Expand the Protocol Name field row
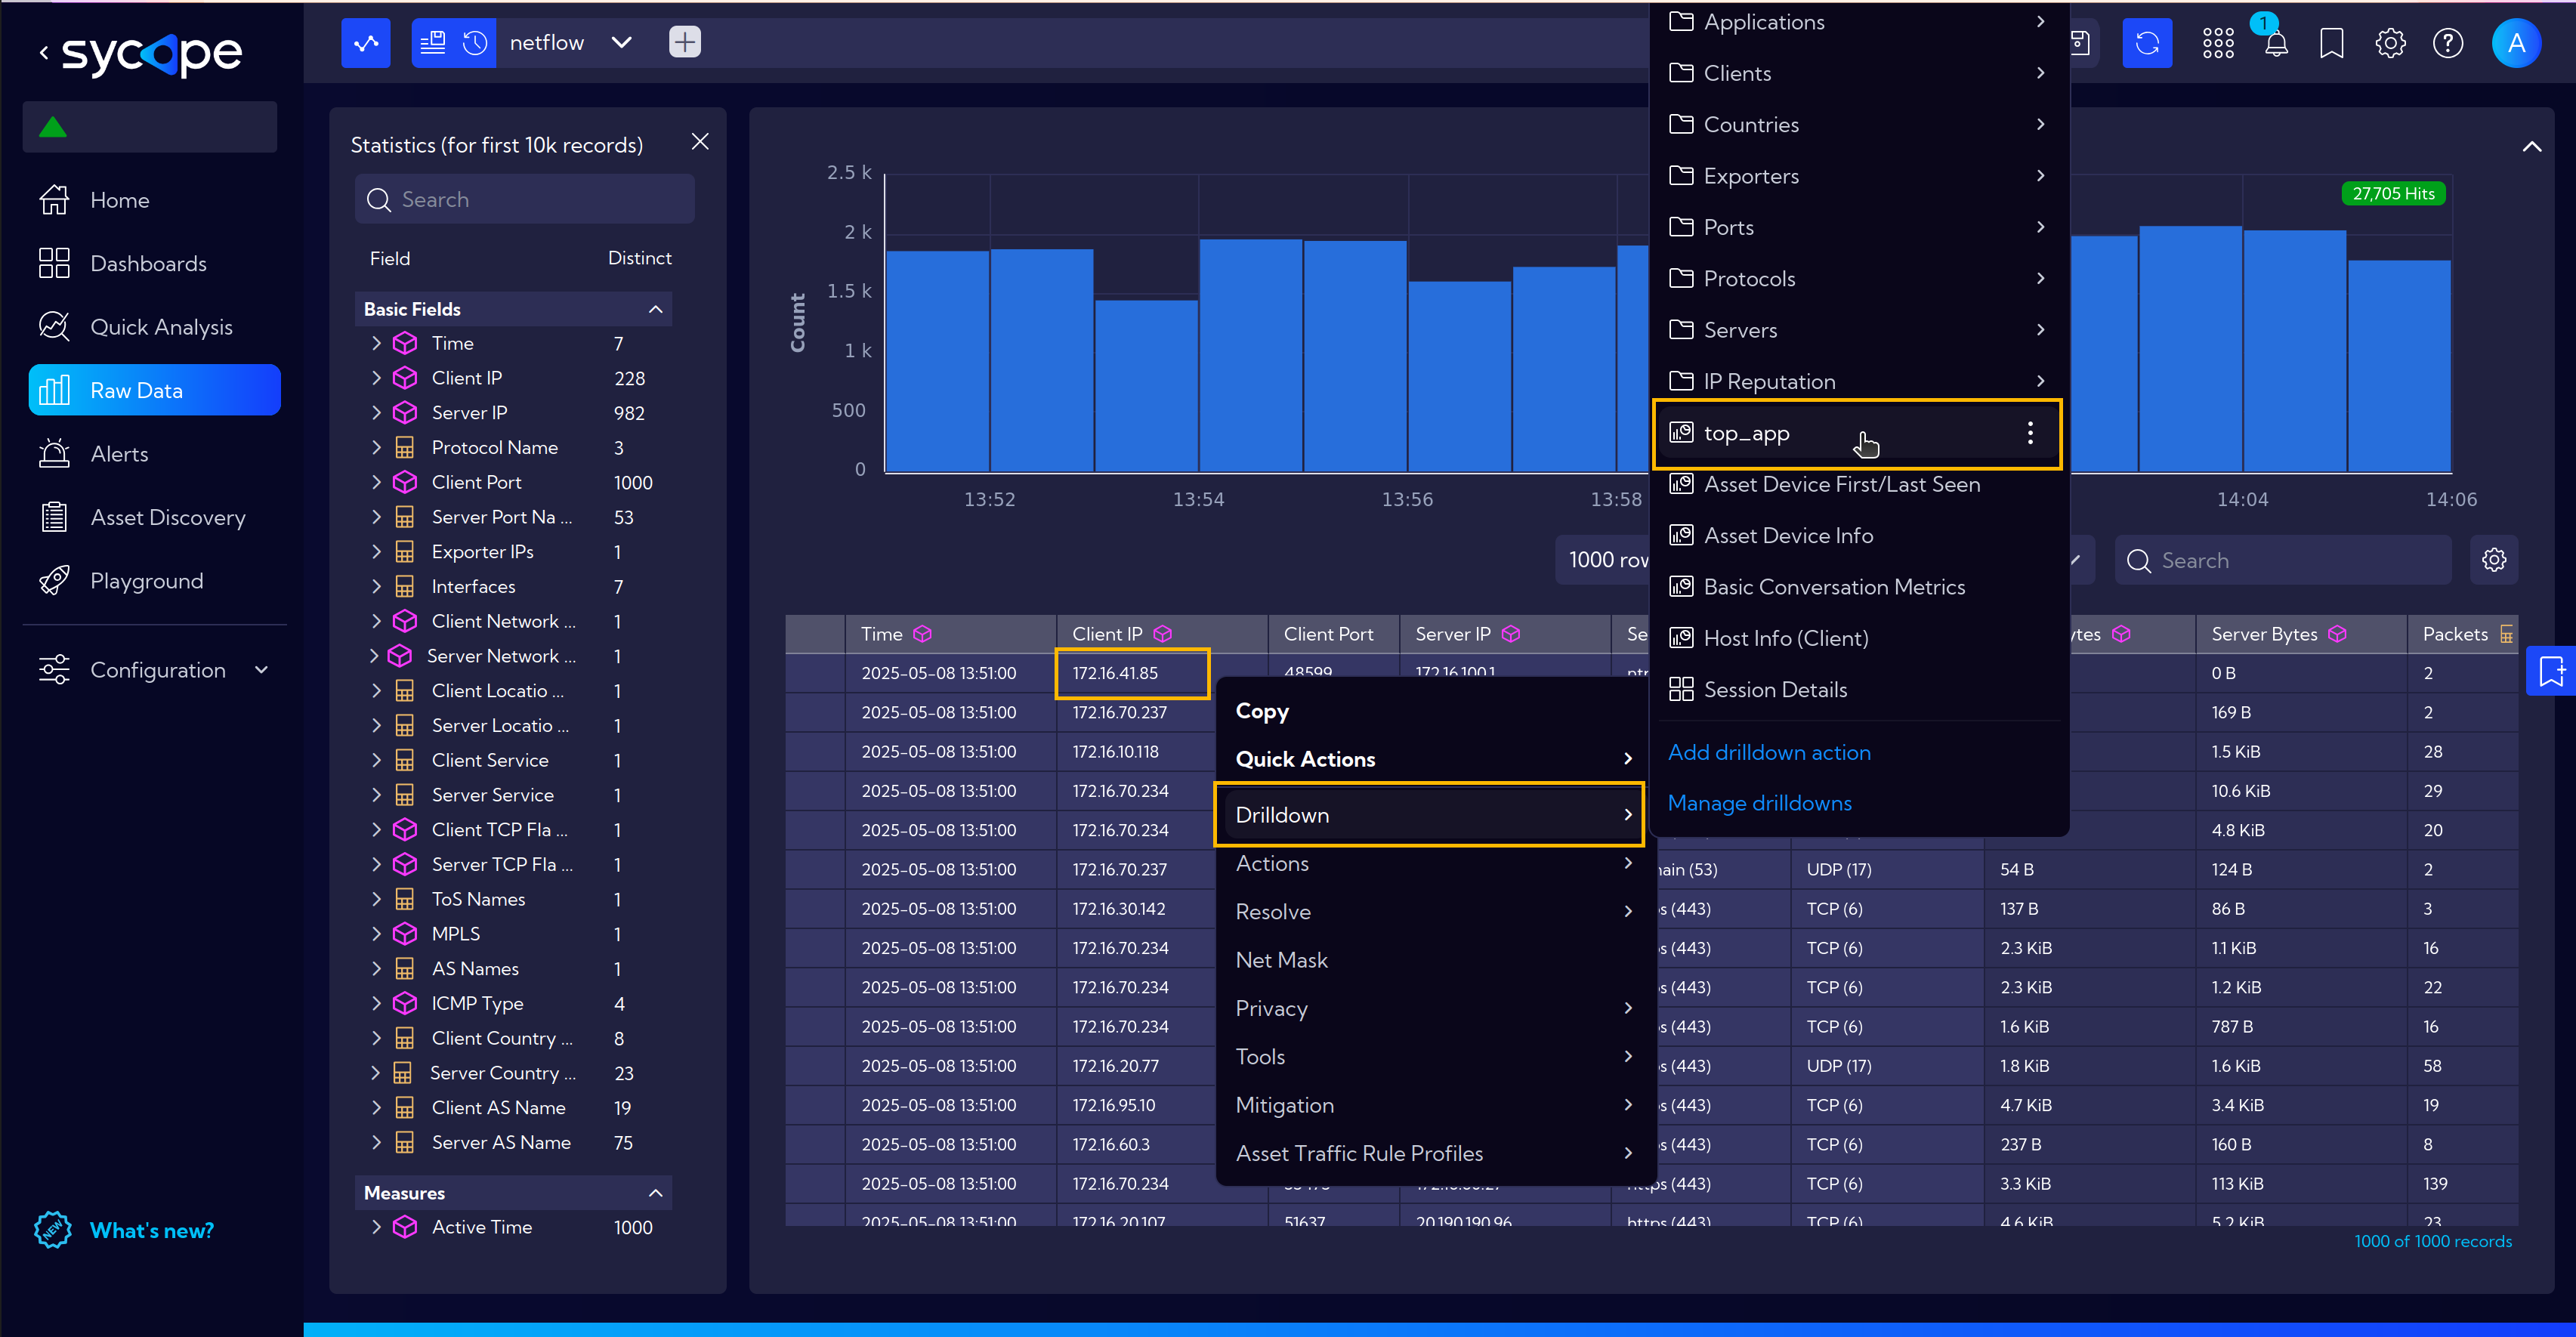 click(376, 447)
